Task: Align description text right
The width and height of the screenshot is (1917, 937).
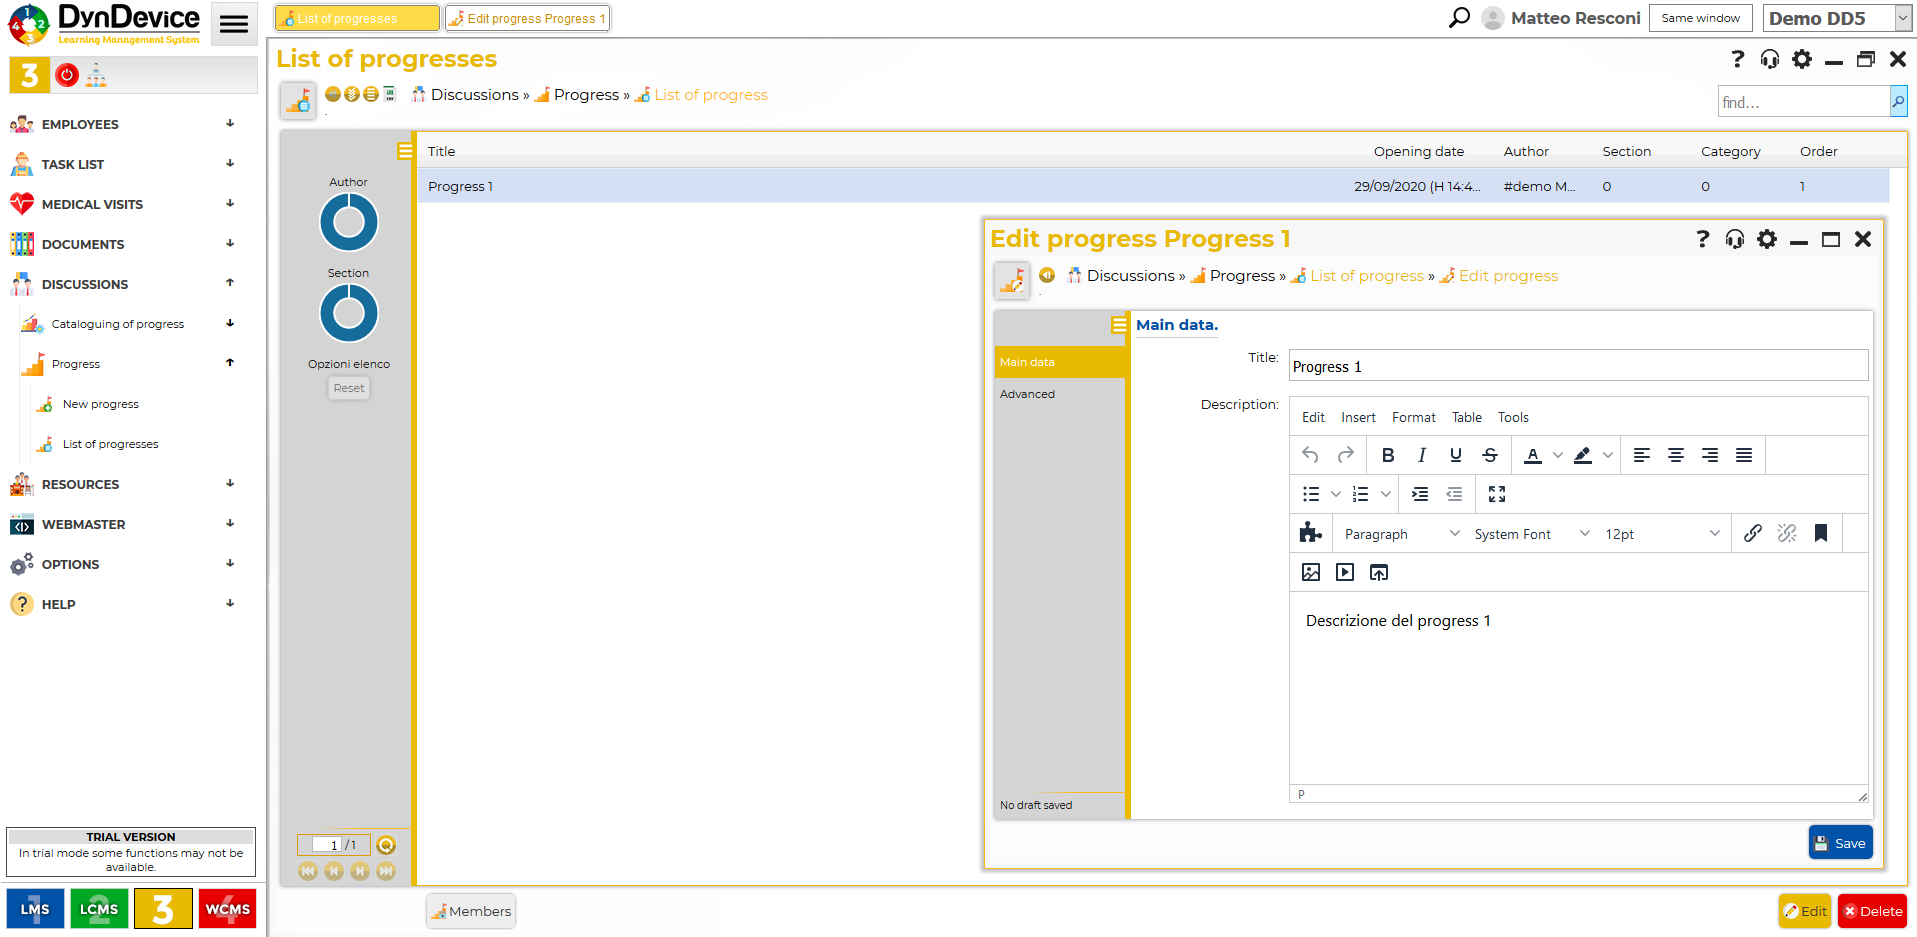Action: (1709, 455)
